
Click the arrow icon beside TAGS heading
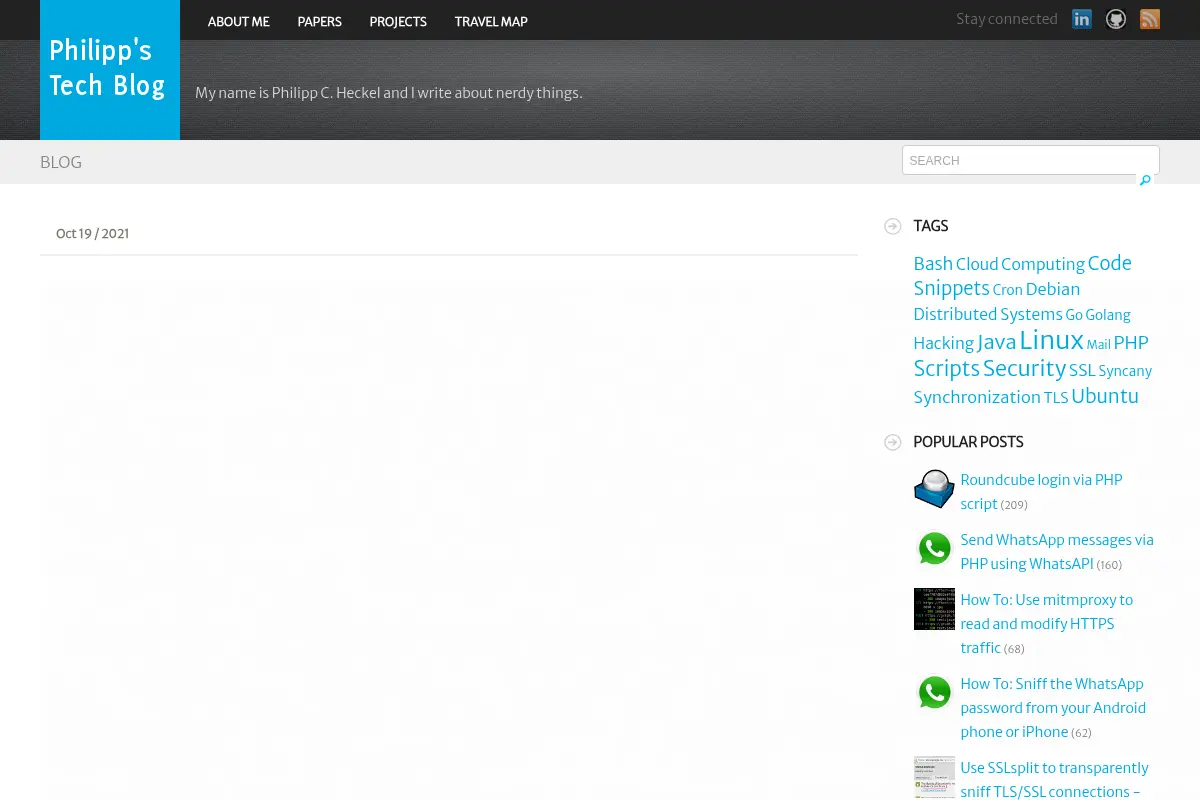[x=893, y=226]
